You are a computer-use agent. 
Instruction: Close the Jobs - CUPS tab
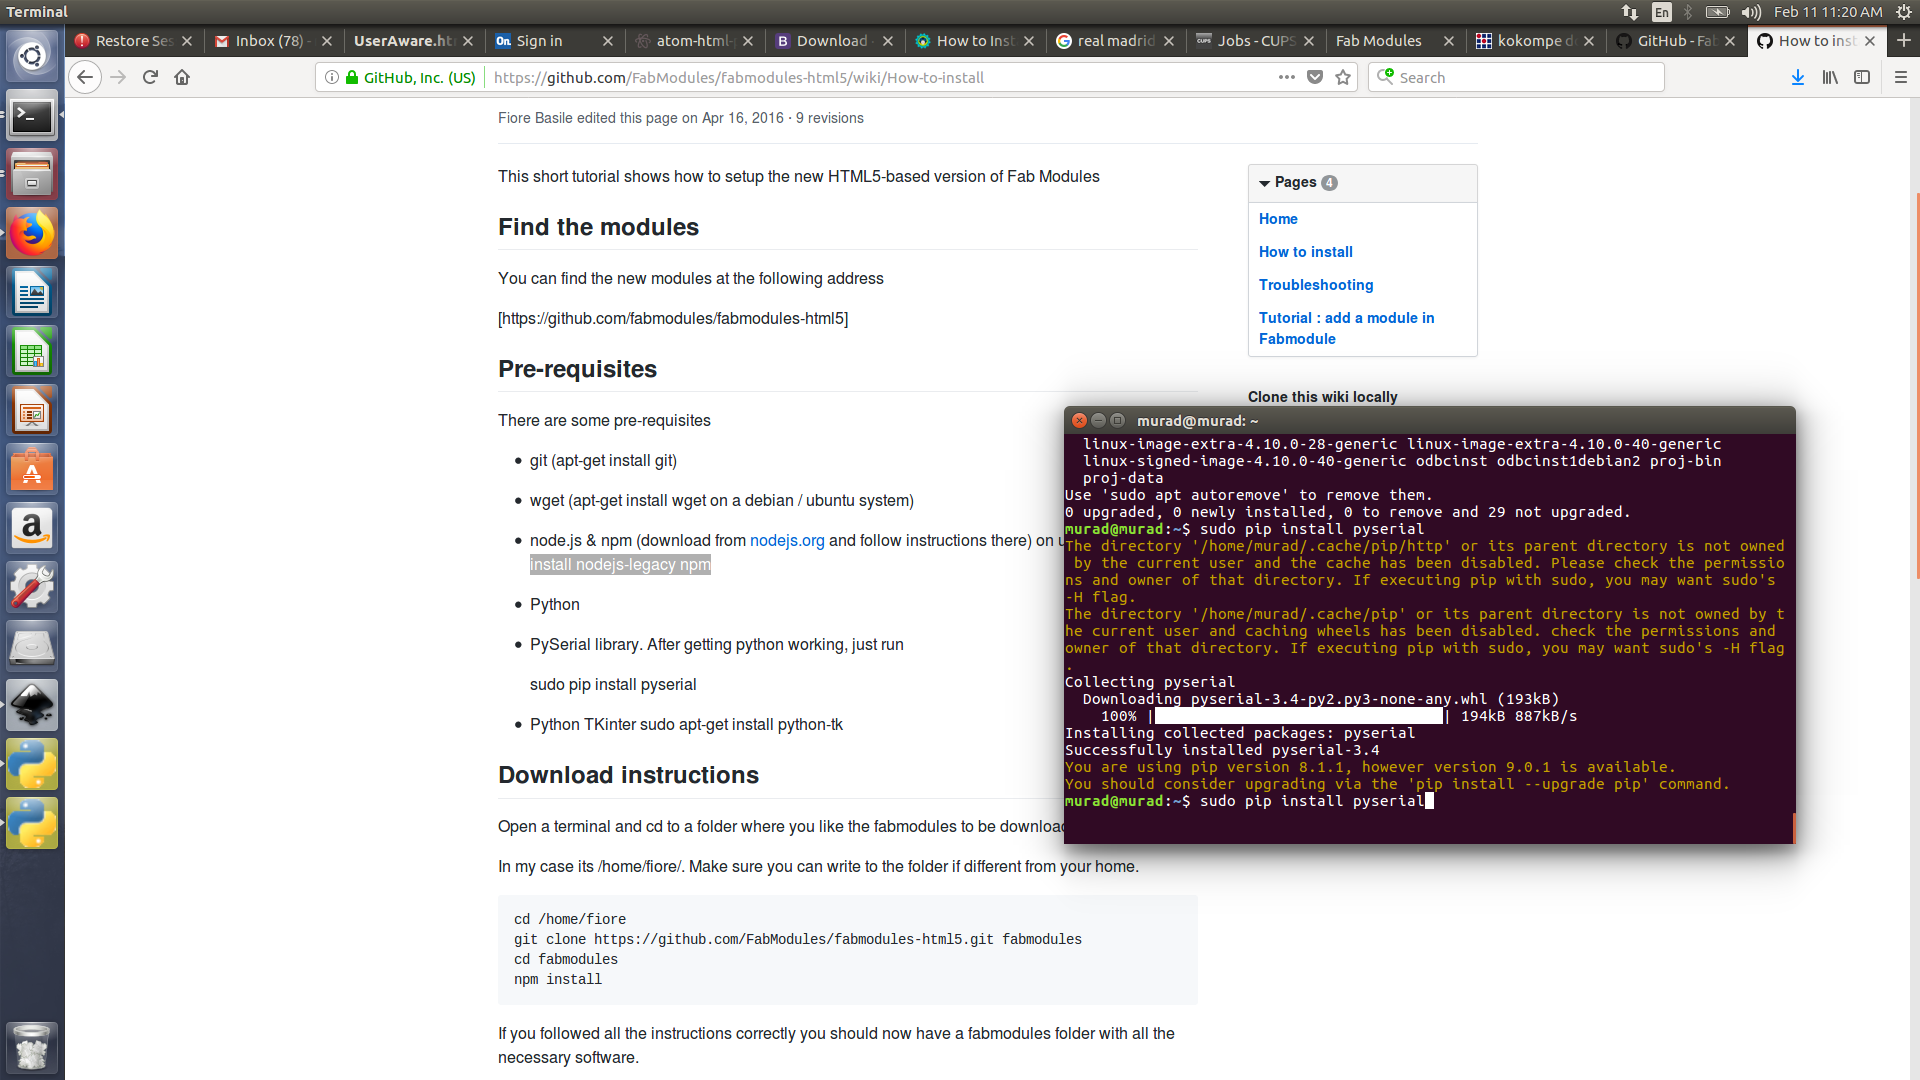coord(1309,41)
